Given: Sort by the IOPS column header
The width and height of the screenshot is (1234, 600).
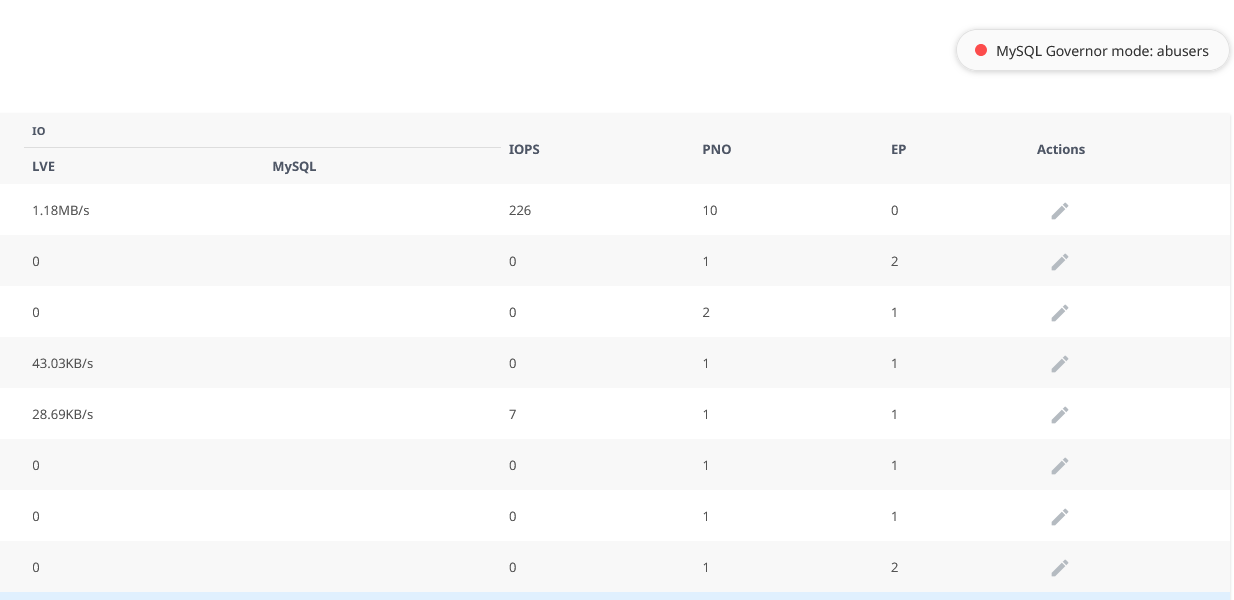Looking at the screenshot, I should [524, 149].
